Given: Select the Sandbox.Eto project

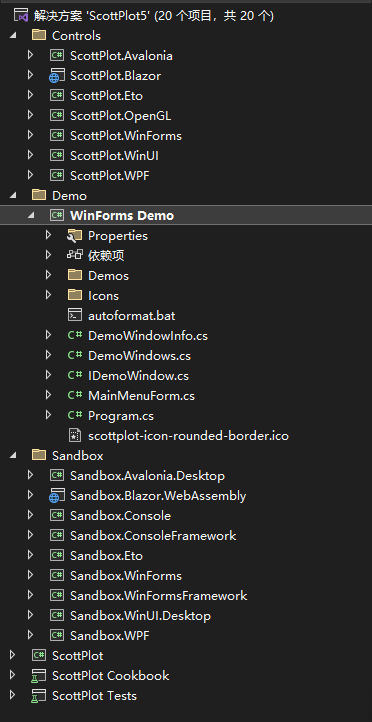Looking at the screenshot, I should 106,556.
